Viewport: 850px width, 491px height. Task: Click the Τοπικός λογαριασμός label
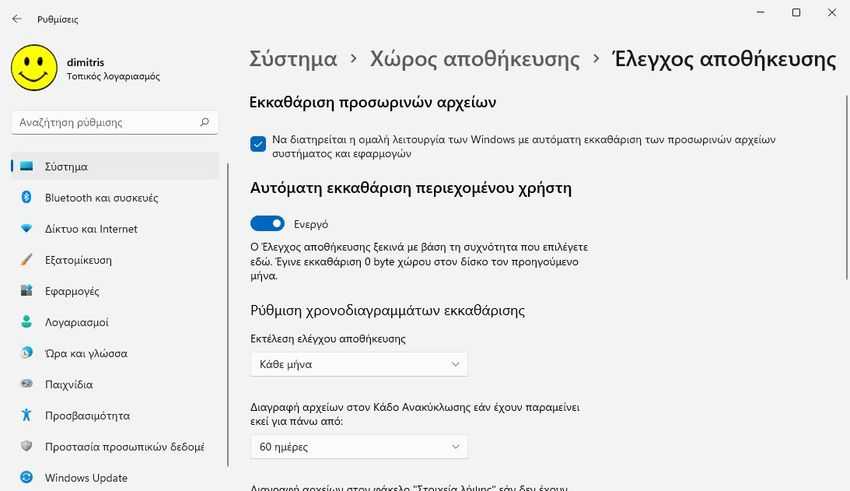coord(113,76)
